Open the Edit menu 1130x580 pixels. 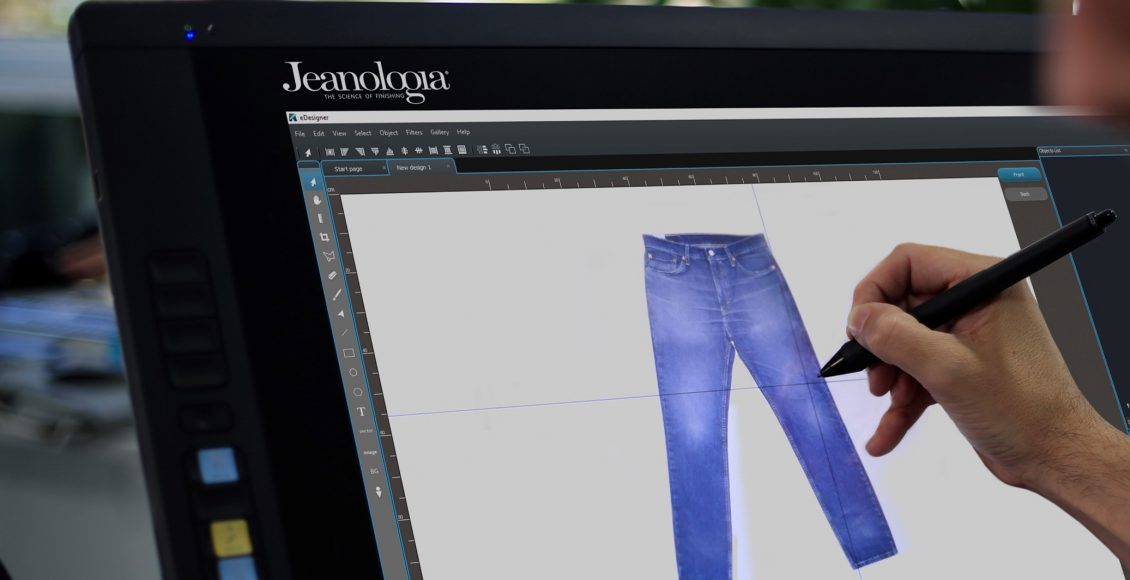coord(319,134)
